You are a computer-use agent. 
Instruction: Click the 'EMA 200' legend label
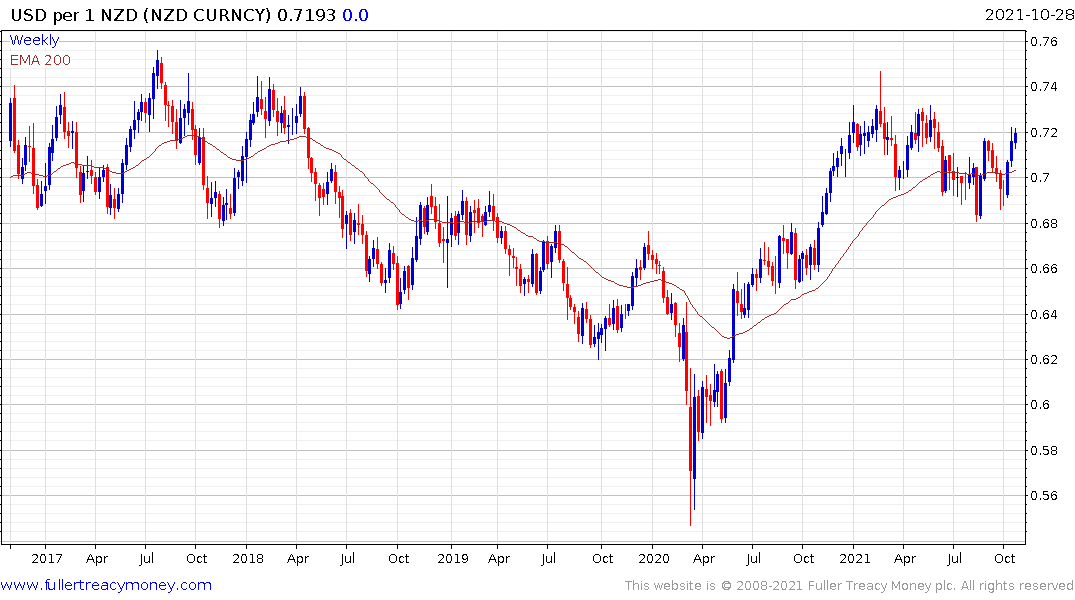(x=40, y=60)
